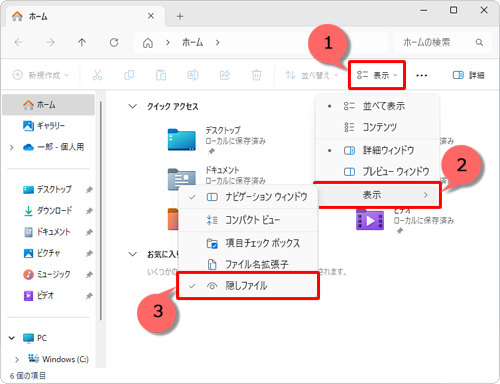Screen dimensions: 500x384
Task: Toggle プレビュー ウィンドウ pane option
Action: [x=378, y=172]
